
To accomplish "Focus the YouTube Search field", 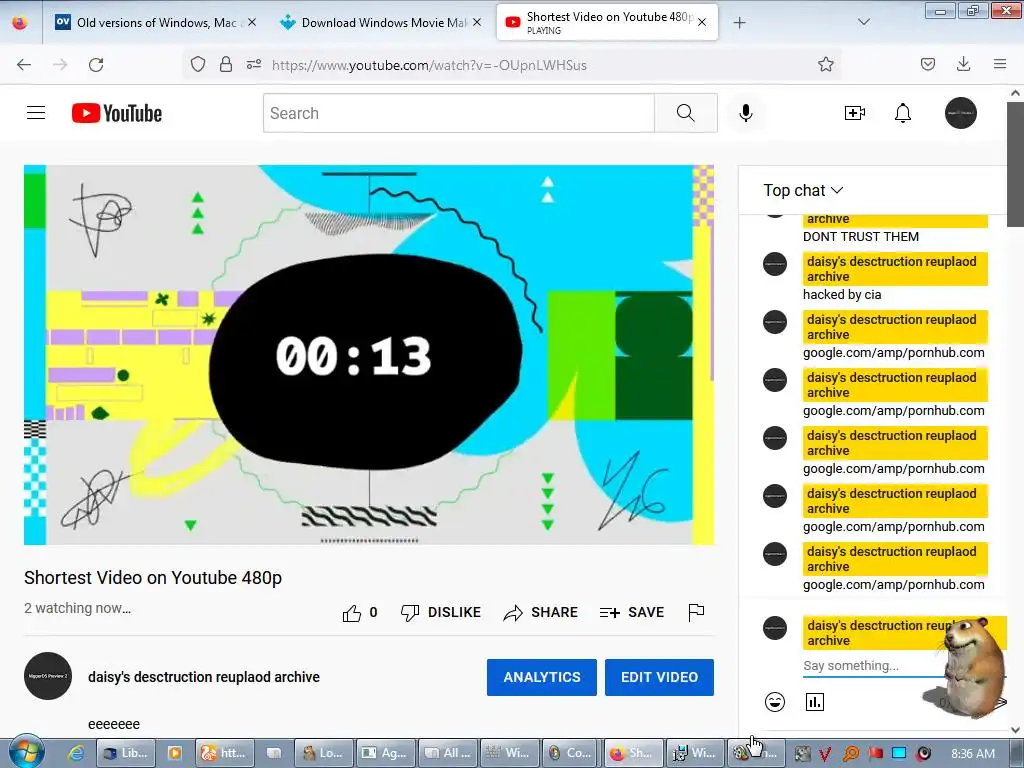I will click(x=458, y=113).
